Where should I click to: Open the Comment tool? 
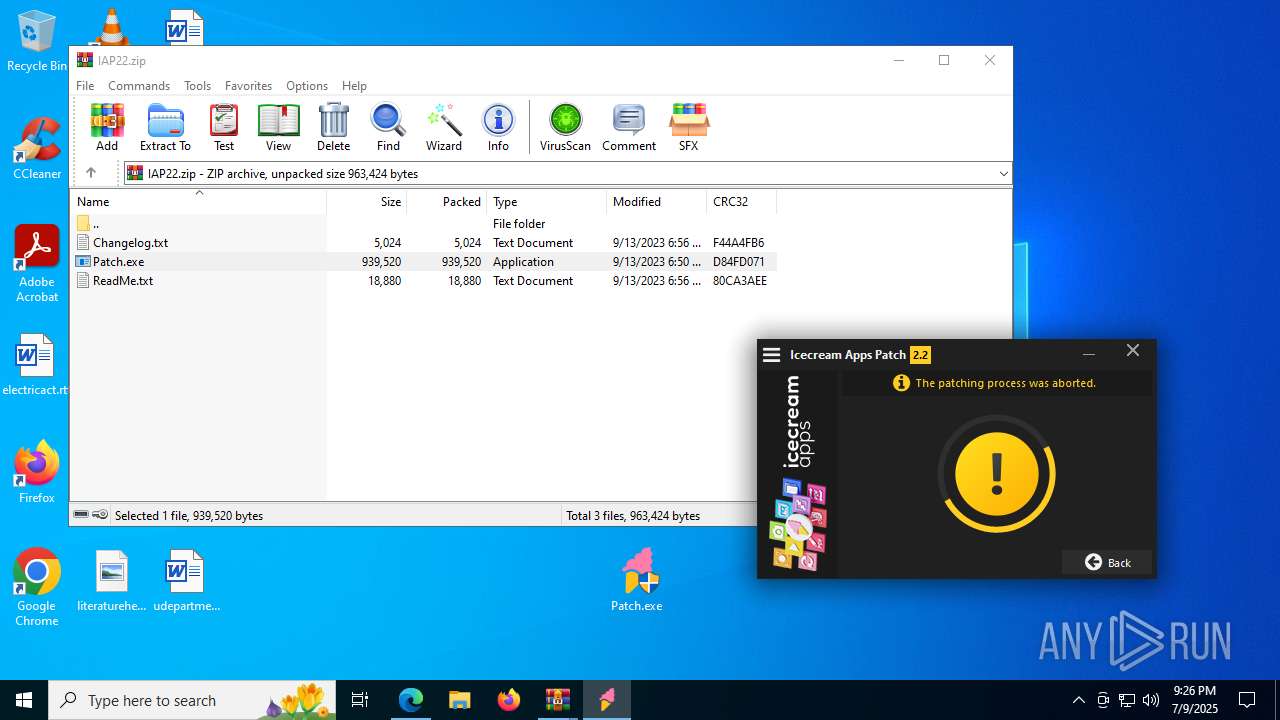(629, 127)
